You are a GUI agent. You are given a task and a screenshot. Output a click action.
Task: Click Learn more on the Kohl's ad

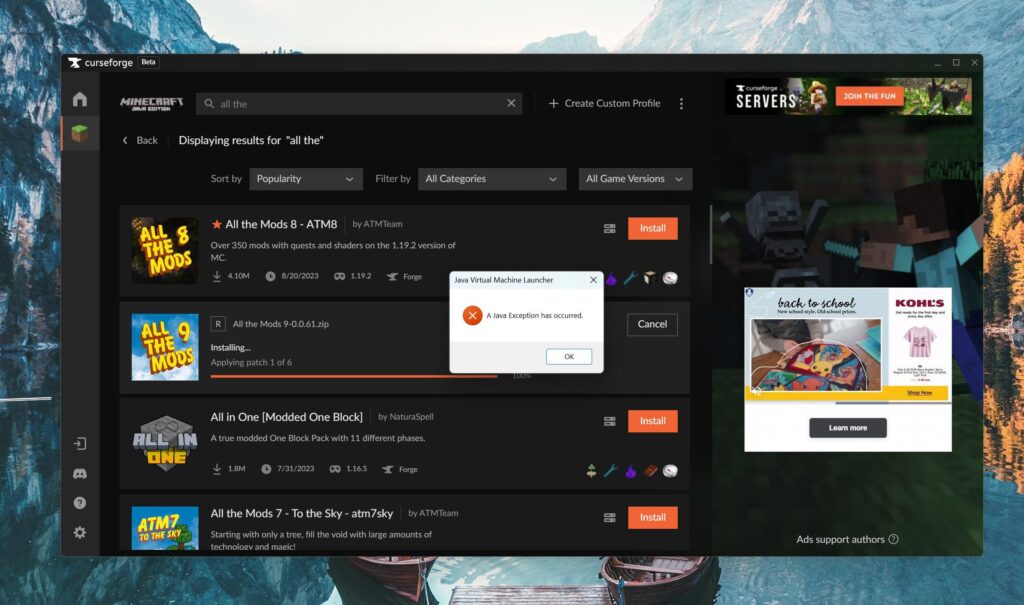[848, 428]
